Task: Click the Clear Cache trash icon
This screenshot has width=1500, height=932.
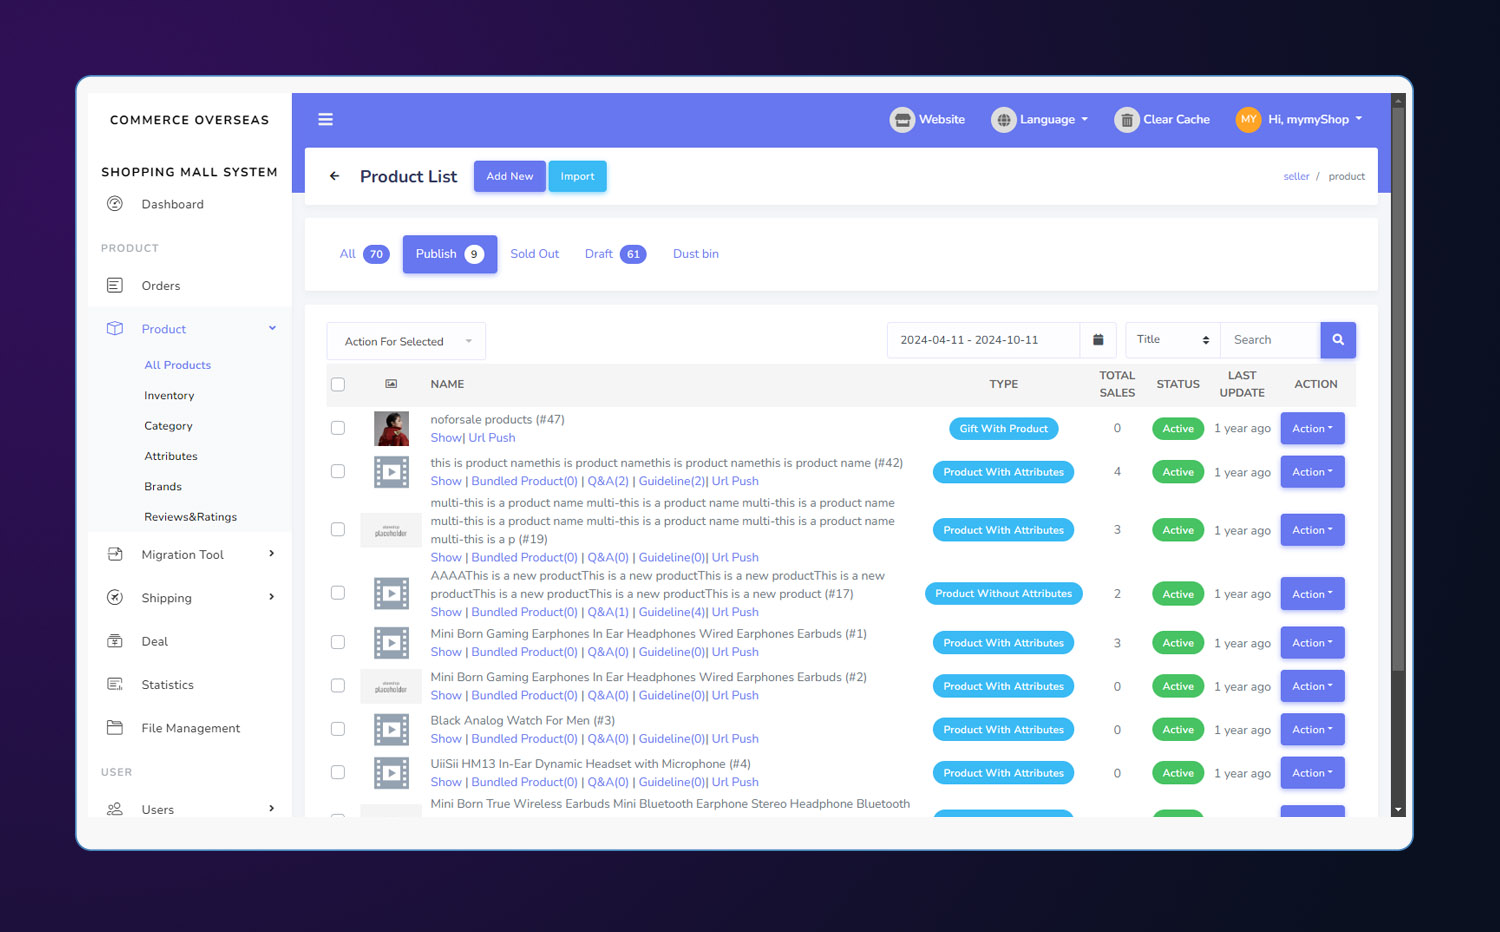Action: (1126, 120)
